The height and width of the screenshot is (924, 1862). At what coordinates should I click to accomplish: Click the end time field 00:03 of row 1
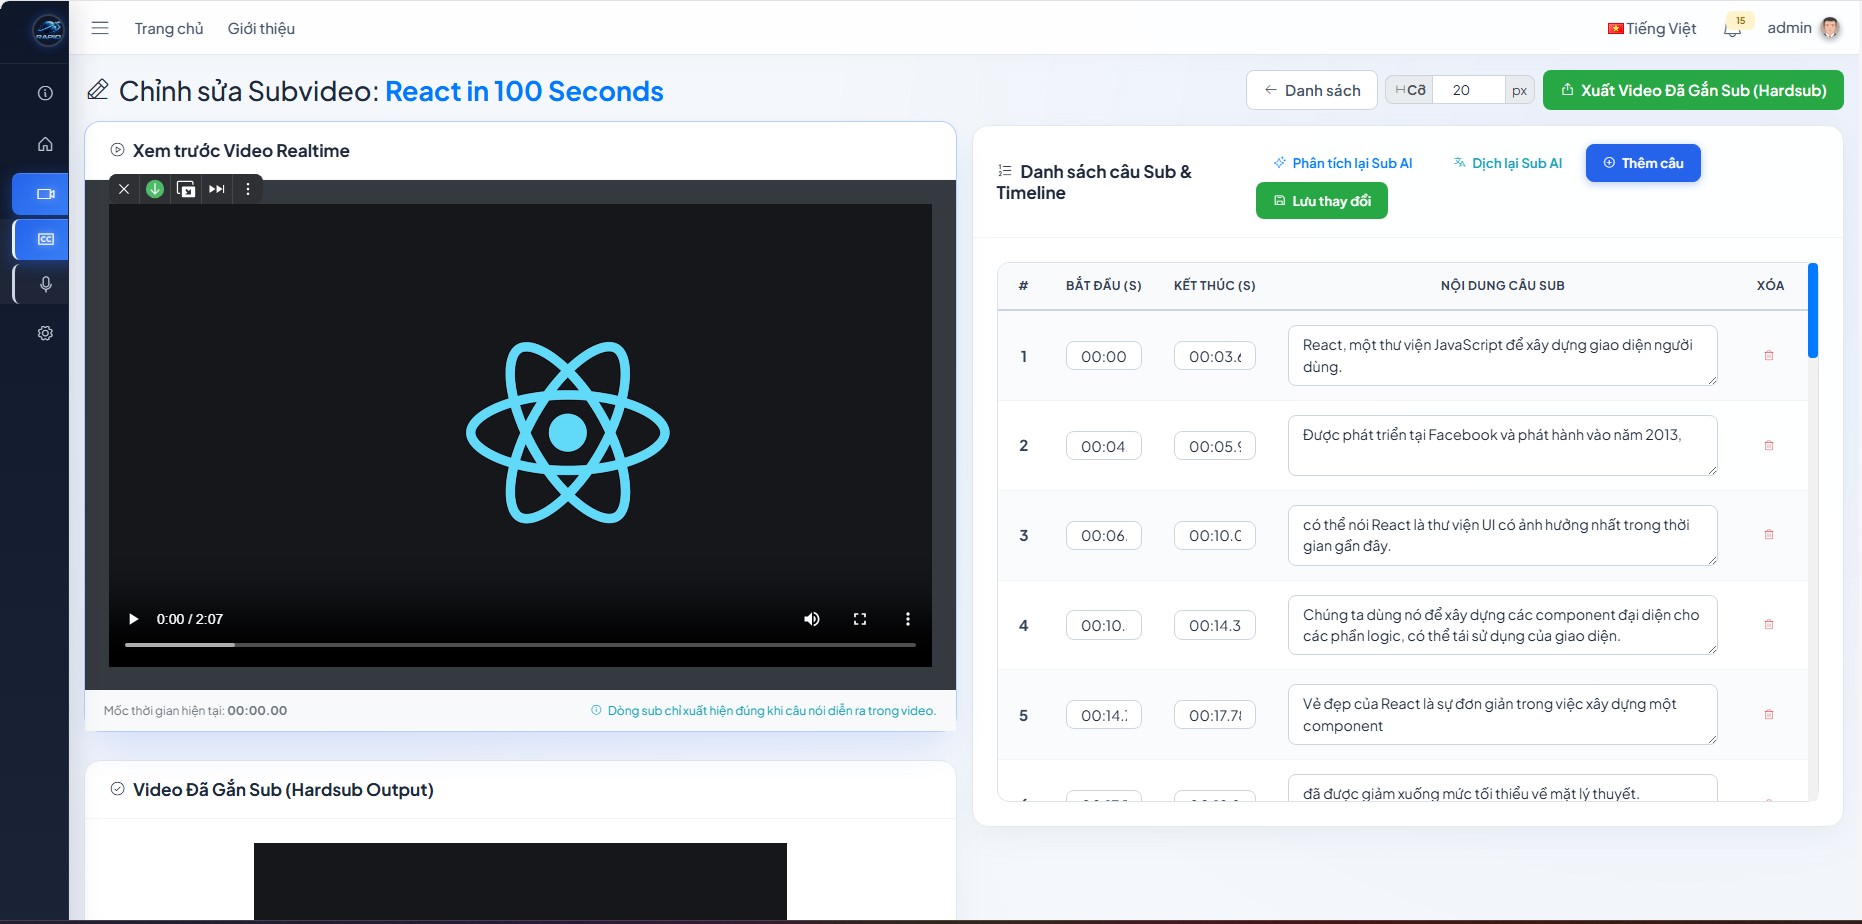(1215, 356)
